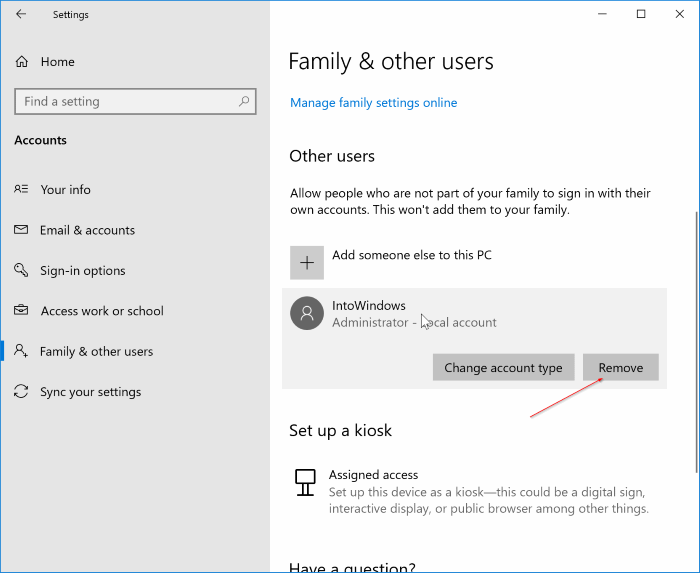The width and height of the screenshot is (700, 573).
Task: Select the IntoWindows account name
Action: (369, 305)
